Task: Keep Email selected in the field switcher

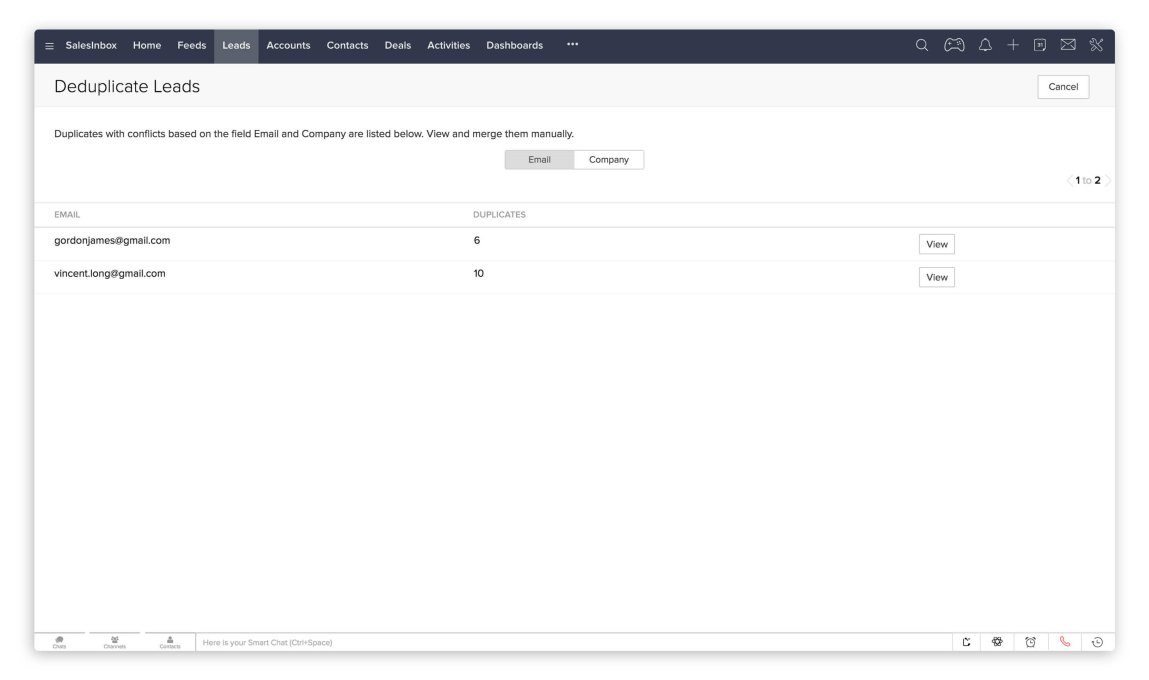Action: pyautogui.click(x=539, y=159)
